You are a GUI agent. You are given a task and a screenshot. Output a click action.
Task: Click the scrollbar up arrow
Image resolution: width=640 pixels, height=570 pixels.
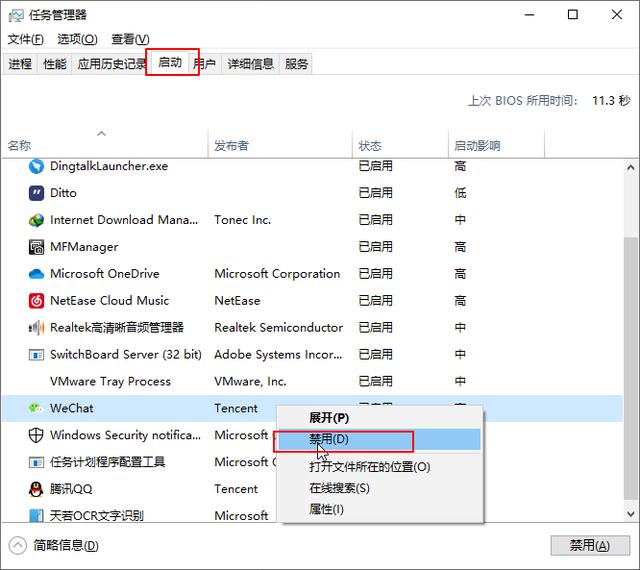coord(631,167)
